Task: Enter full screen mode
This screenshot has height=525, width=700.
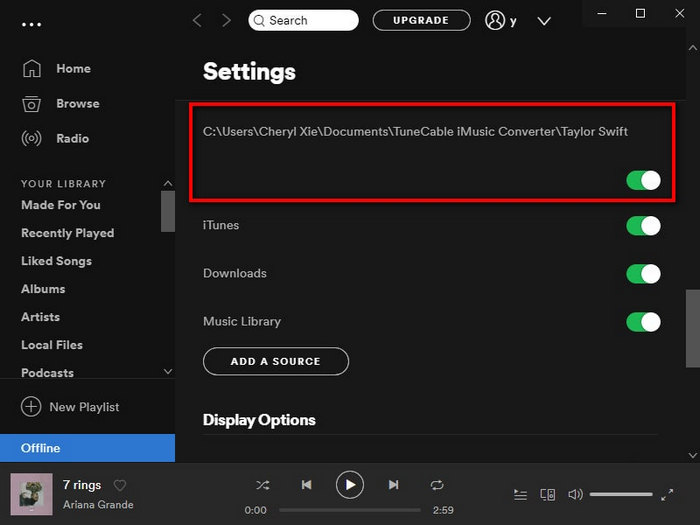Action: point(667,495)
